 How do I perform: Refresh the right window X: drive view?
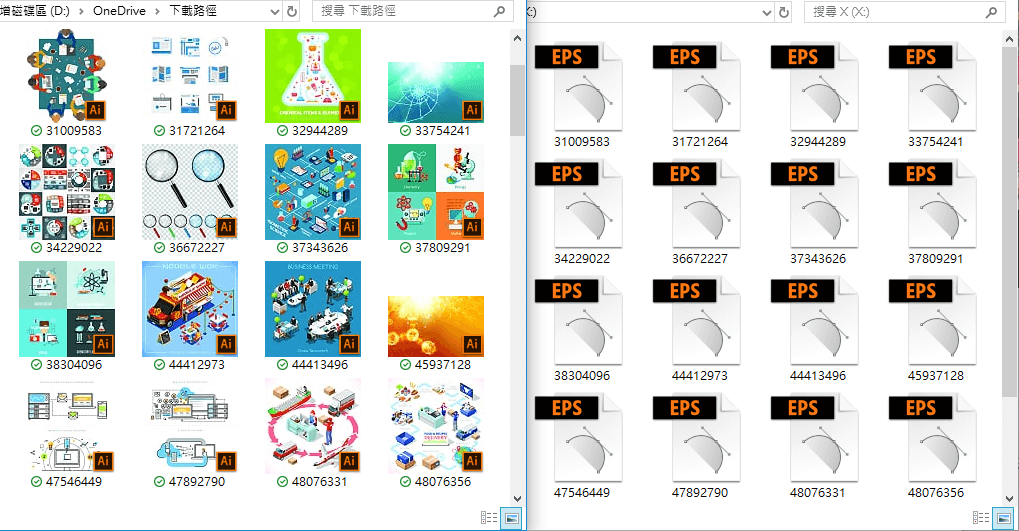point(784,12)
